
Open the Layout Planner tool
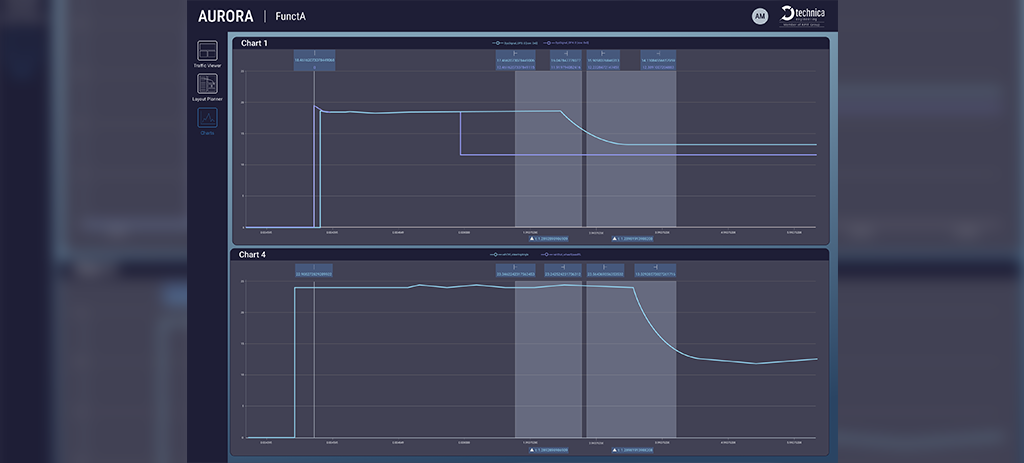207,87
